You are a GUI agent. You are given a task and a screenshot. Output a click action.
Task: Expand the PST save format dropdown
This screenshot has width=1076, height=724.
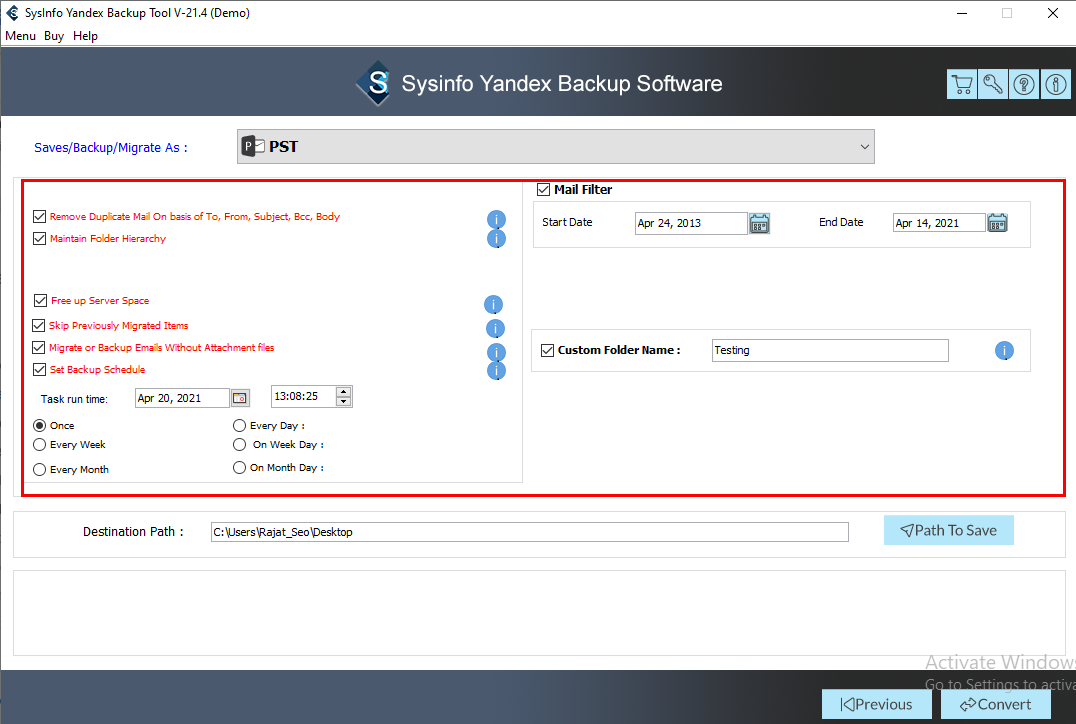864,147
